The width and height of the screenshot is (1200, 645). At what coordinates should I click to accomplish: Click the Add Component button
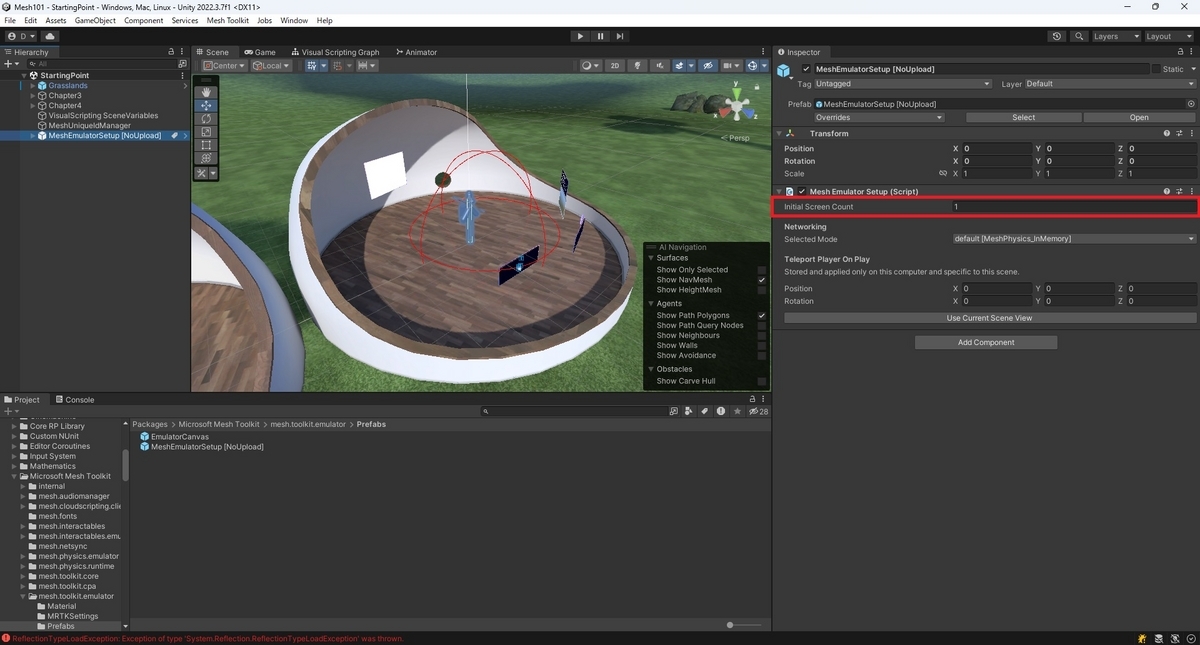click(x=986, y=342)
